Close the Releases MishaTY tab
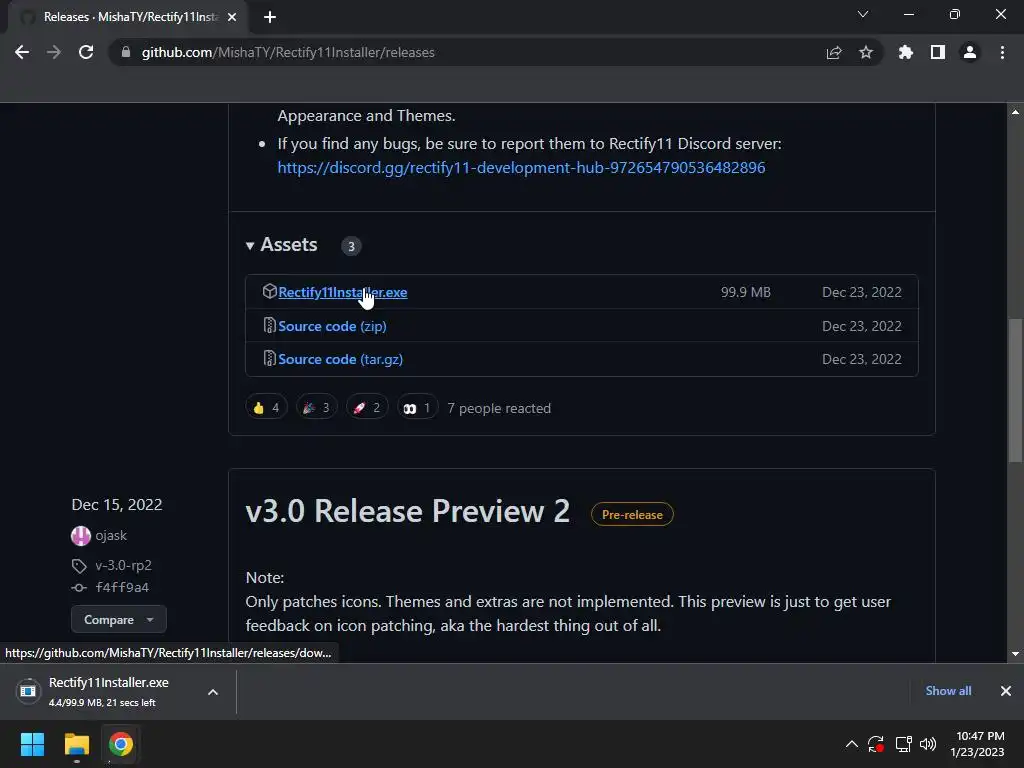Screen dimensions: 1024x768 click(x=232, y=17)
